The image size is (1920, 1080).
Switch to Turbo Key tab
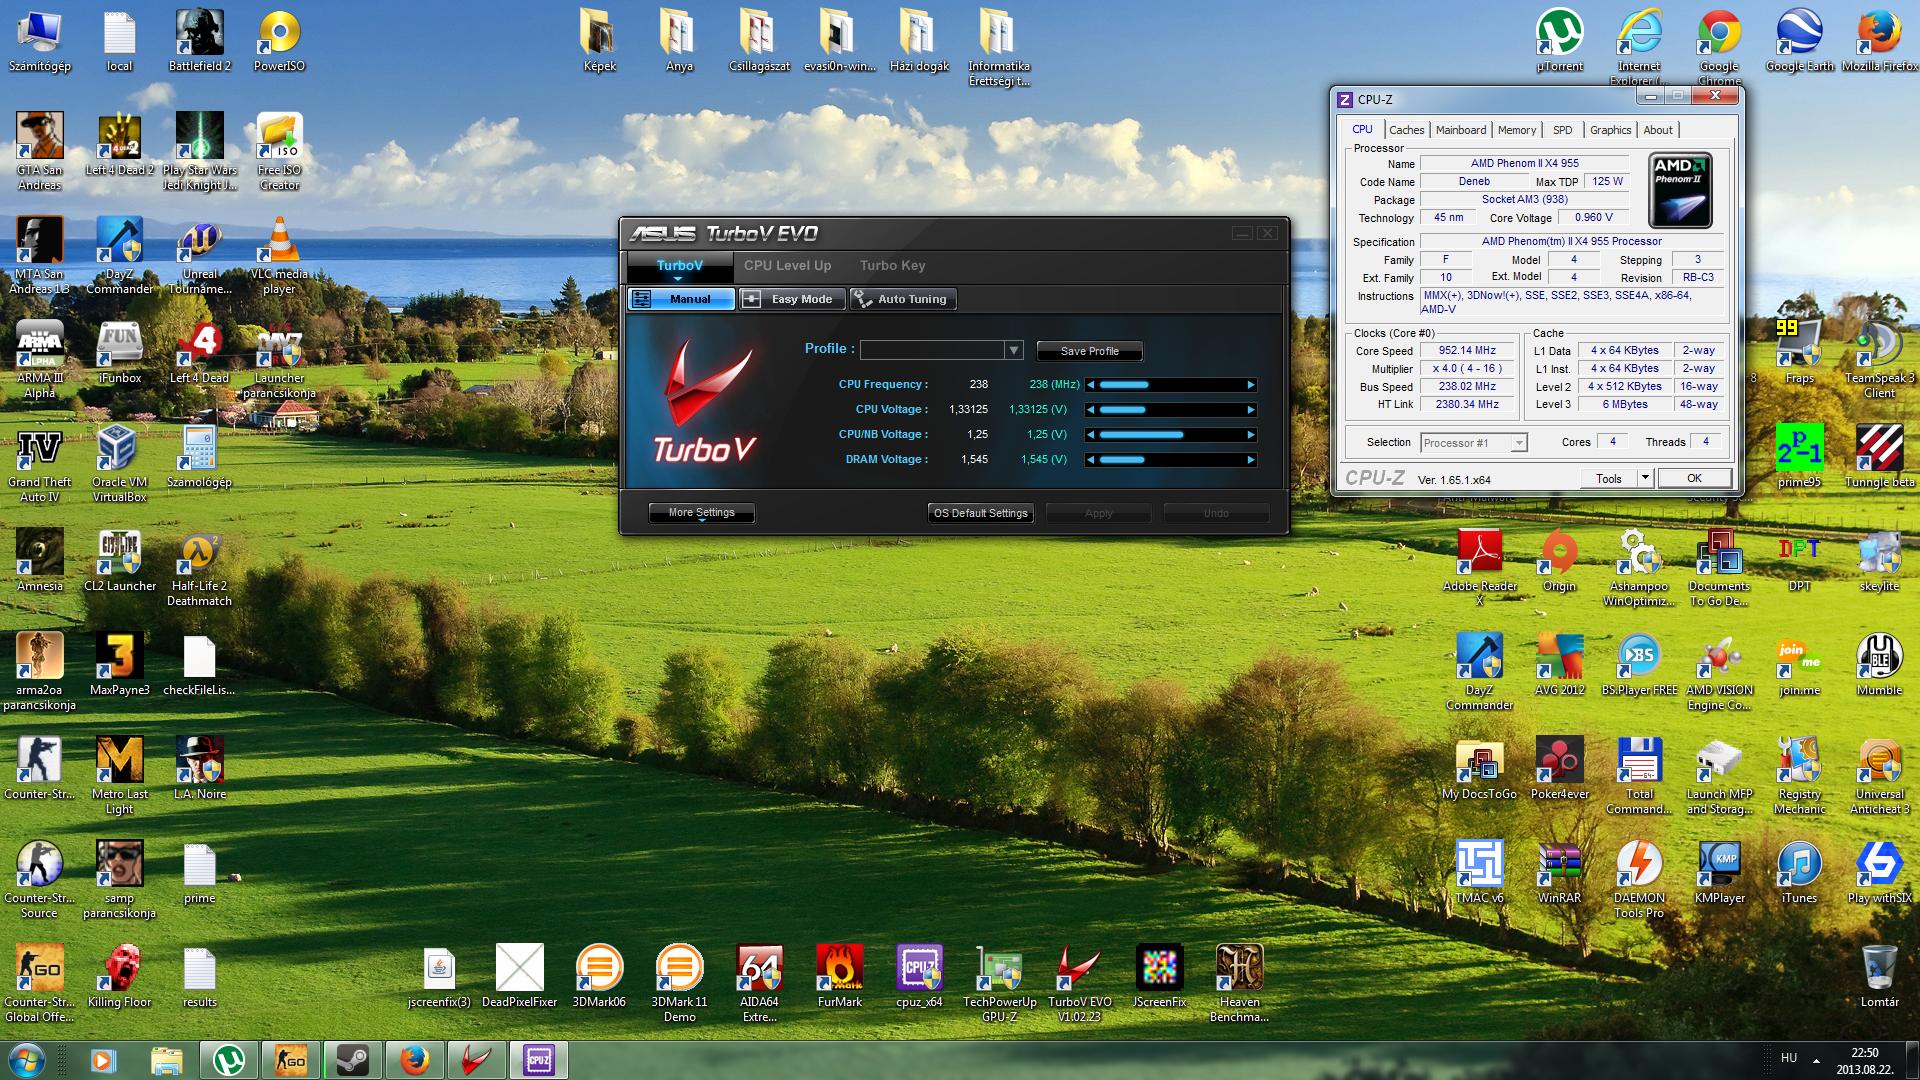coord(892,265)
